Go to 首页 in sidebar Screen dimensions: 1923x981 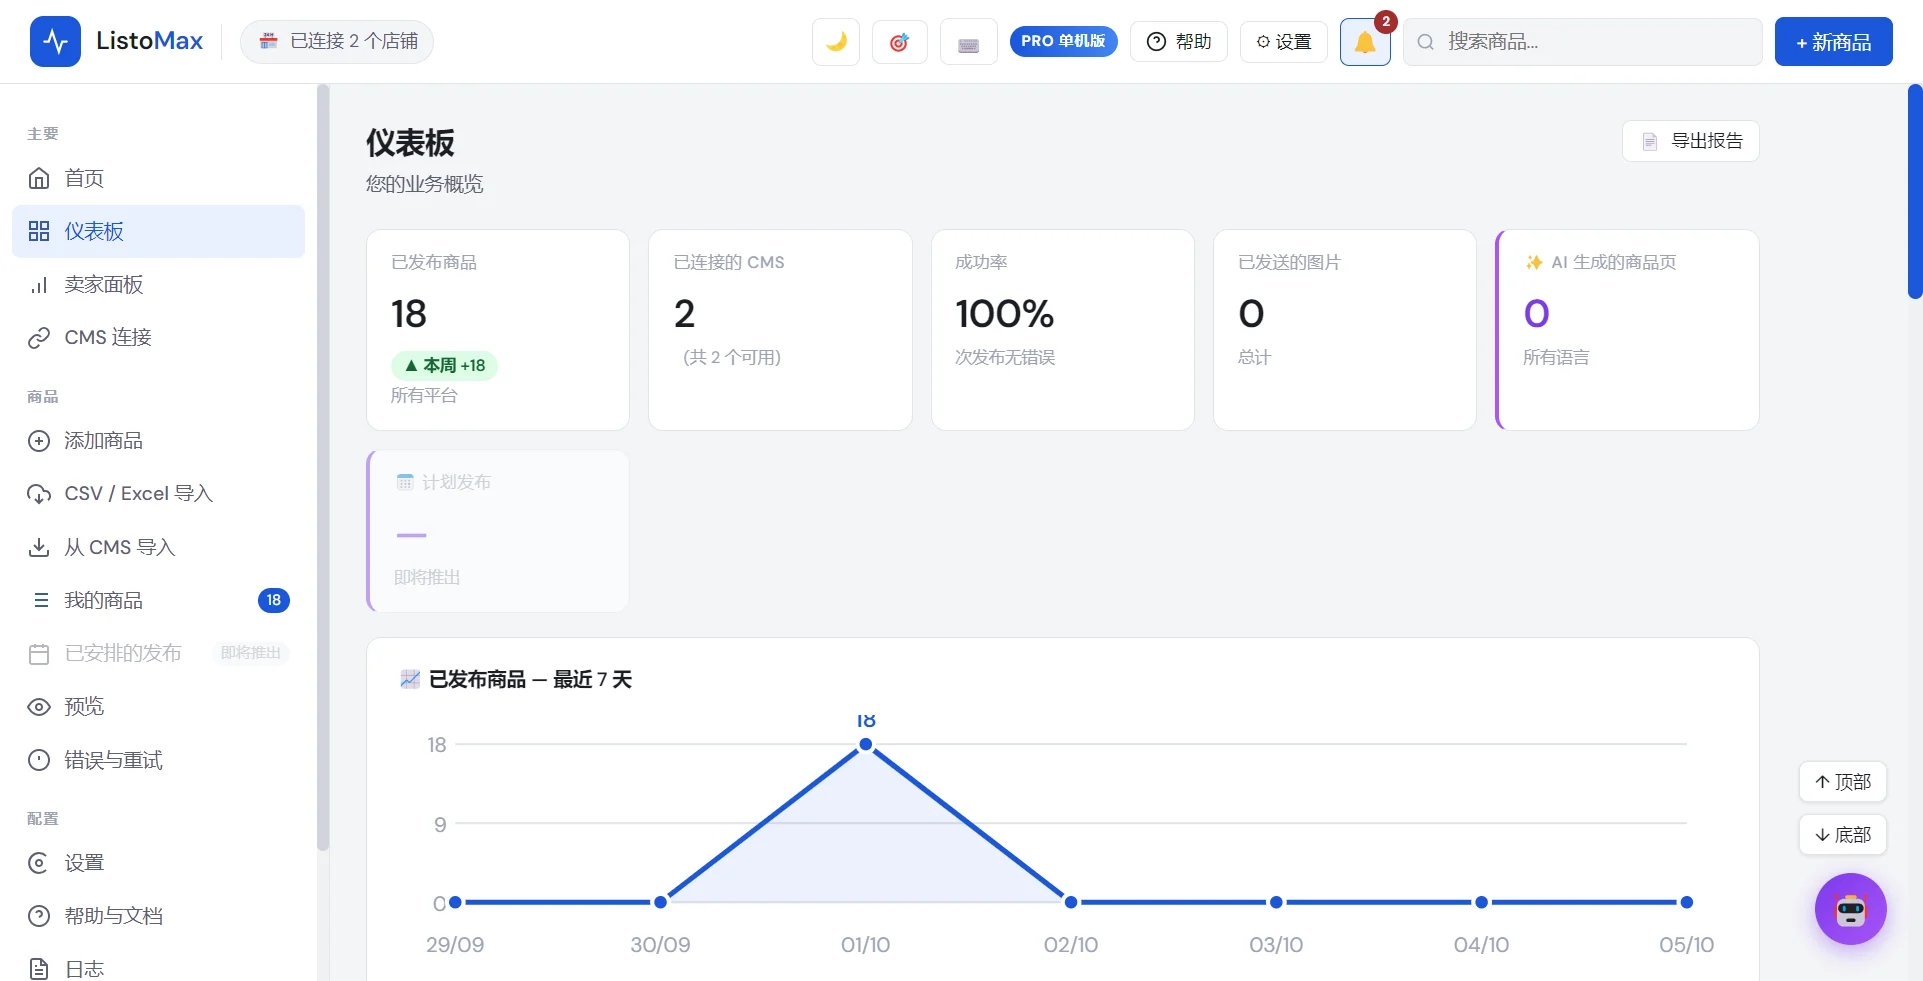click(x=158, y=178)
